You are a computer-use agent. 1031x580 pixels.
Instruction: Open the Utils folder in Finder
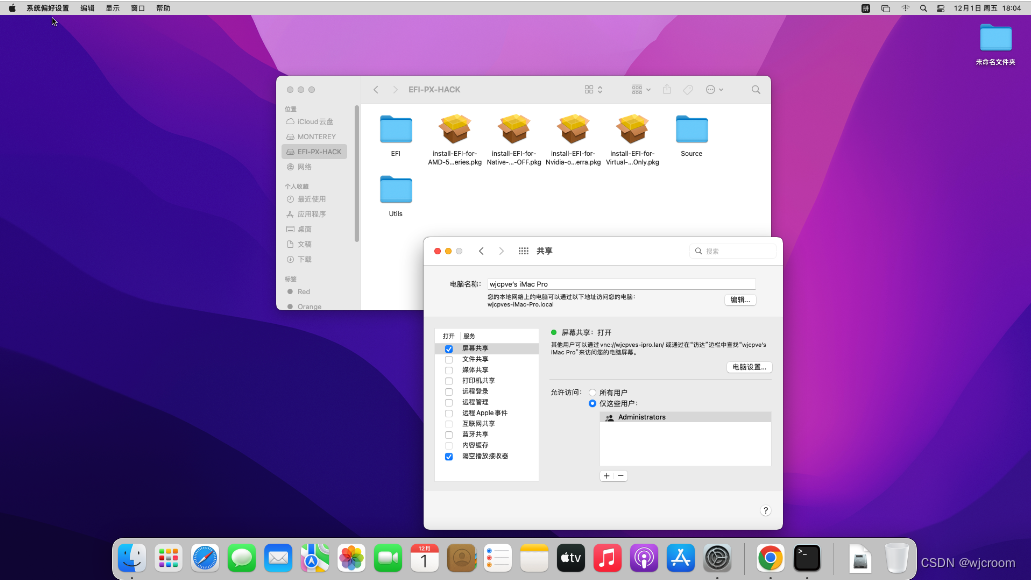396,190
